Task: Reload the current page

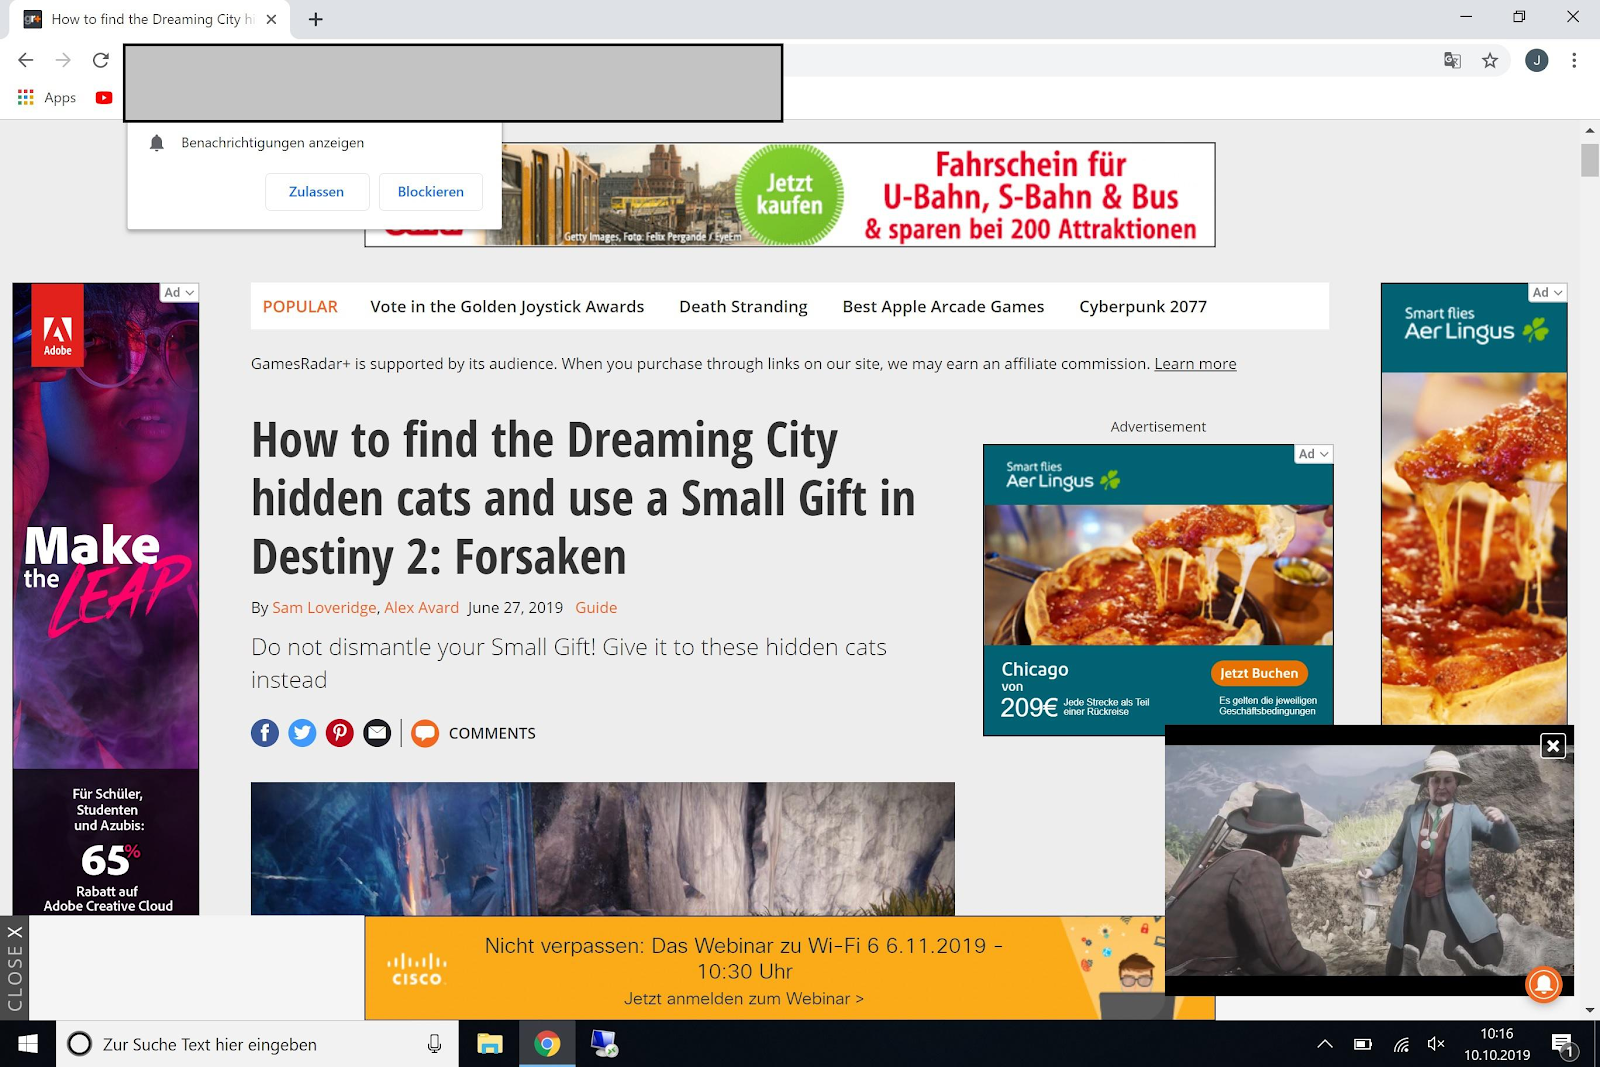Action: pyautogui.click(x=101, y=60)
